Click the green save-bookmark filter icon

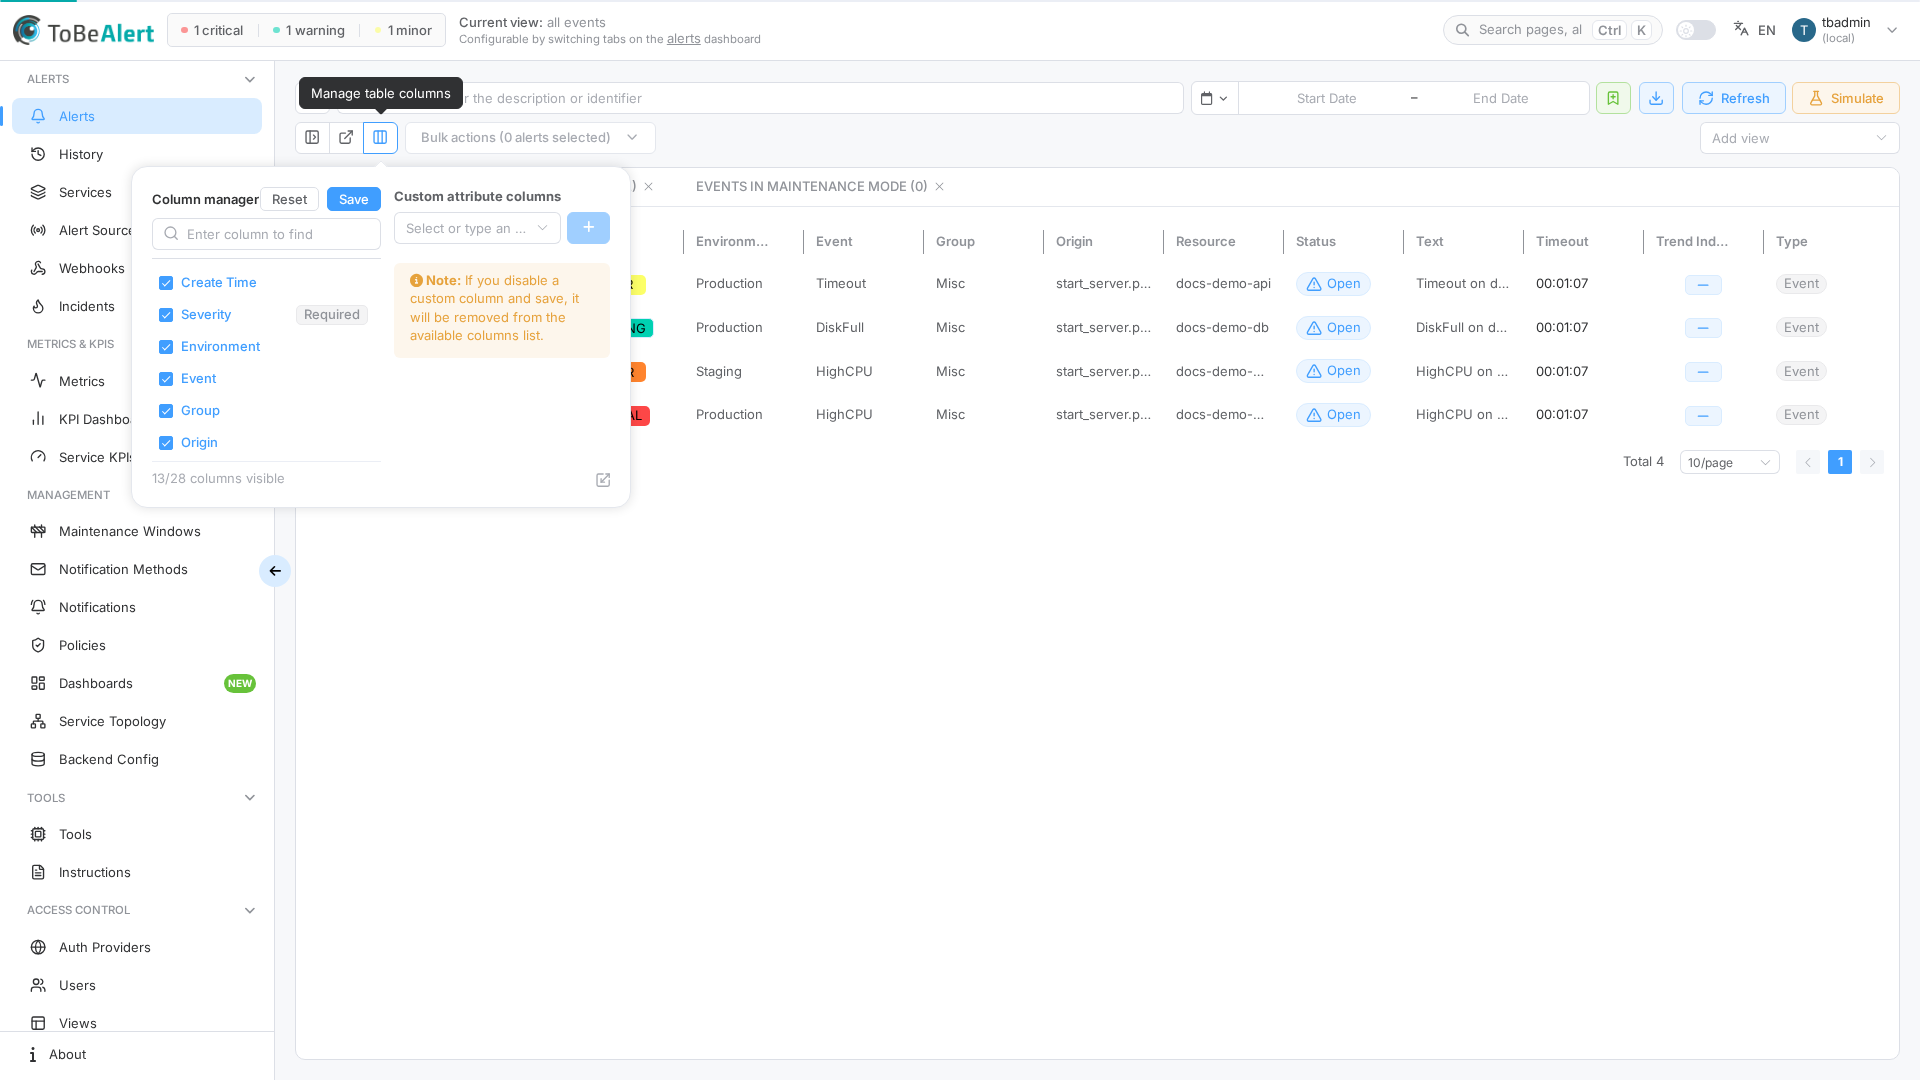point(1613,98)
